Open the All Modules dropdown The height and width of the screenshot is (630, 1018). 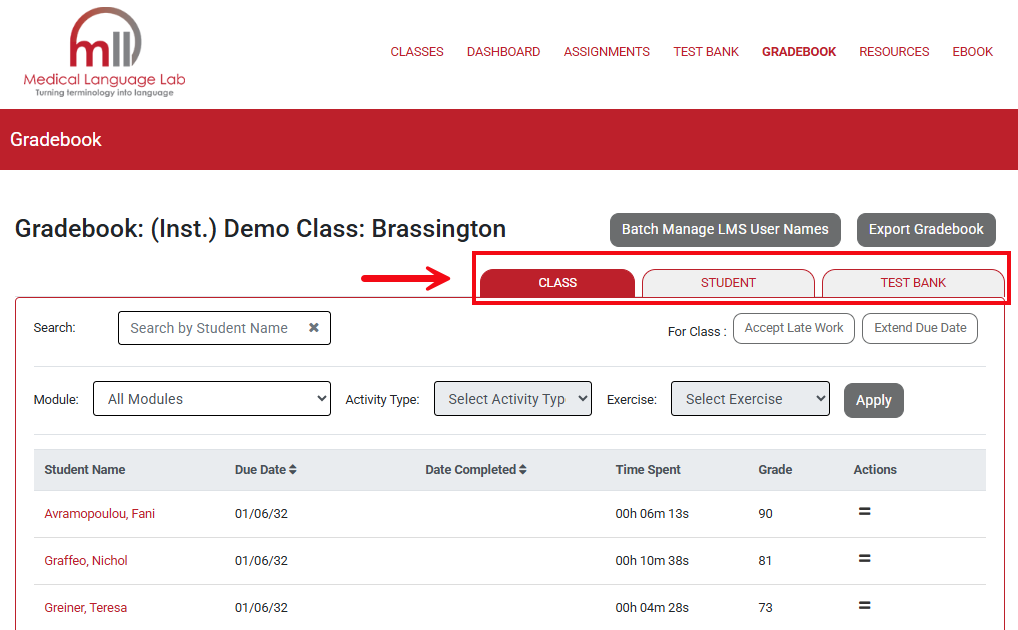coord(211,398)
